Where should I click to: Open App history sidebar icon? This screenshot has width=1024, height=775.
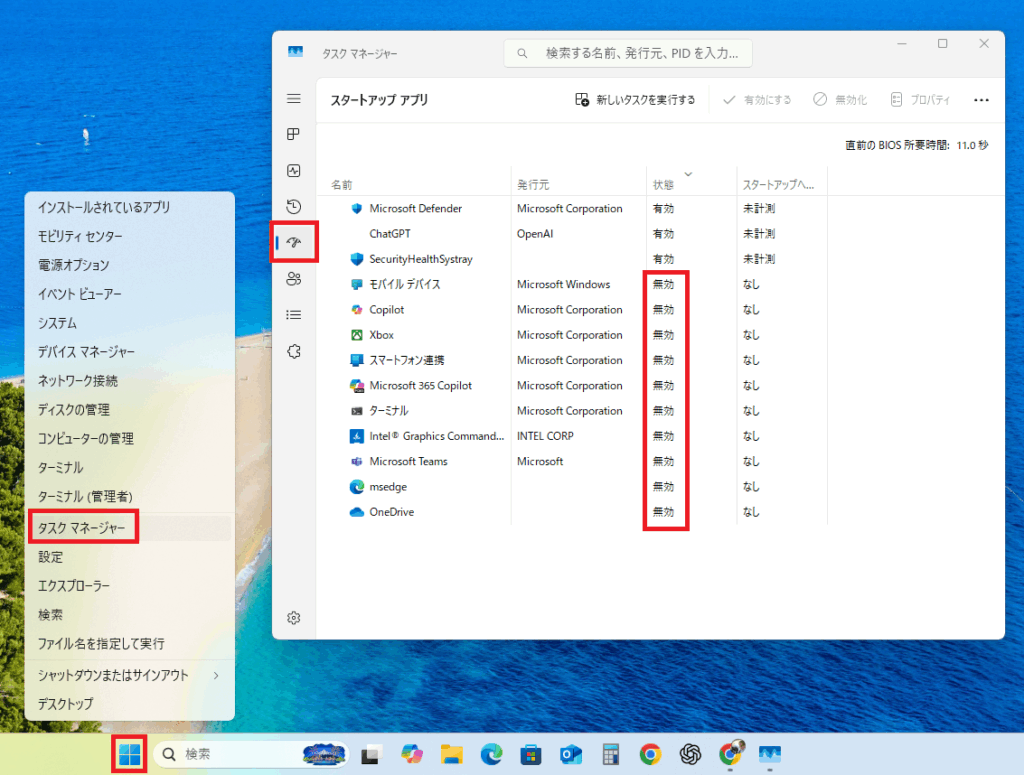pos(294,207)
